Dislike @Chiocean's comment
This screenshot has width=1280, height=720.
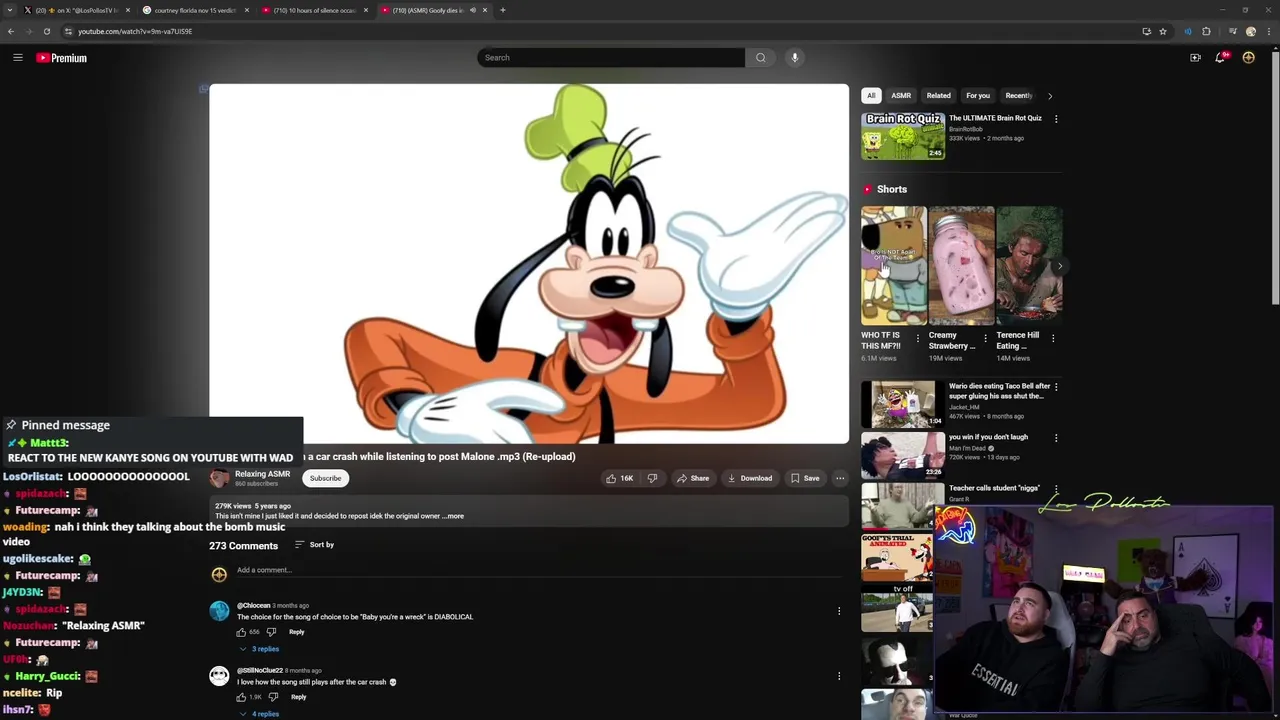click(271, 632)
